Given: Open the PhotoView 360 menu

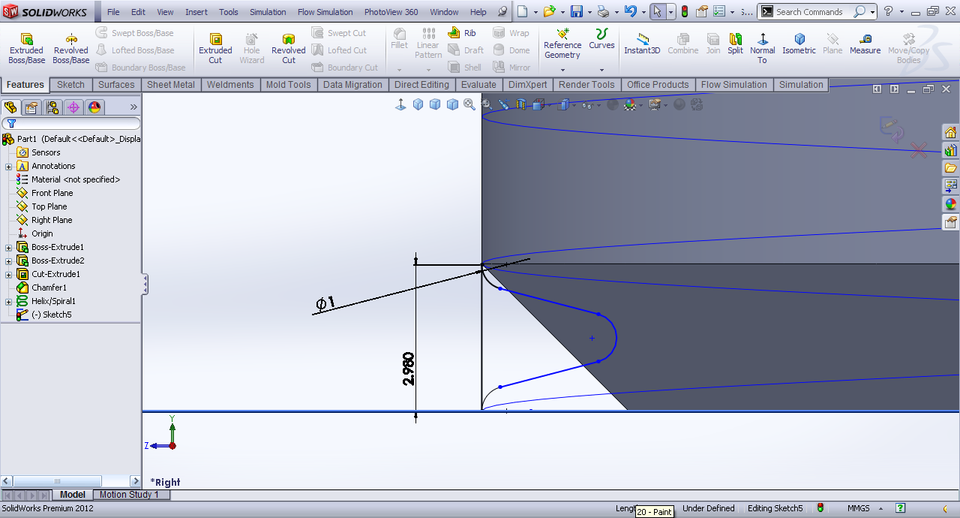Looking at the screenshot, I should [x=391, y=12].
